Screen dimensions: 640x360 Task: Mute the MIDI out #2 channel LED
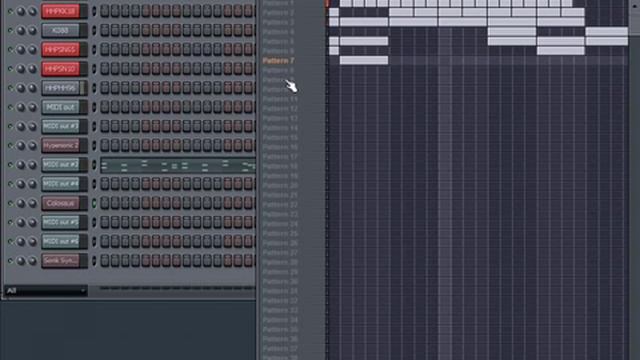pos(10,165)
